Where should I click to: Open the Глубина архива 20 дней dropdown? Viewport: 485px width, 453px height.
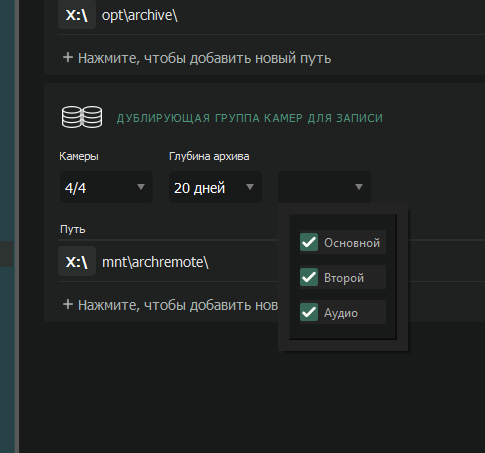215,187
